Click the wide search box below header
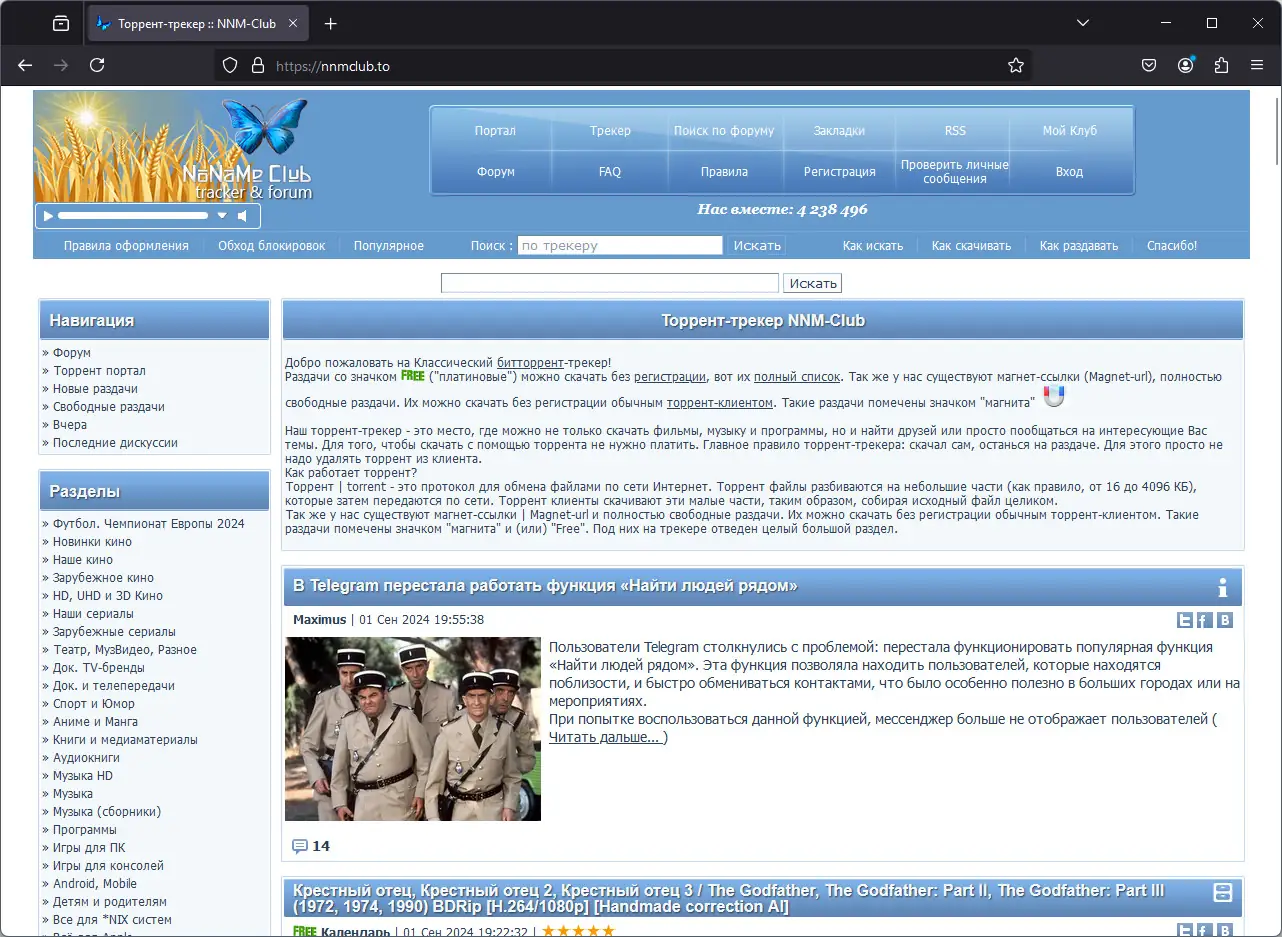The image size is (1282, 937). coord(610,283)
